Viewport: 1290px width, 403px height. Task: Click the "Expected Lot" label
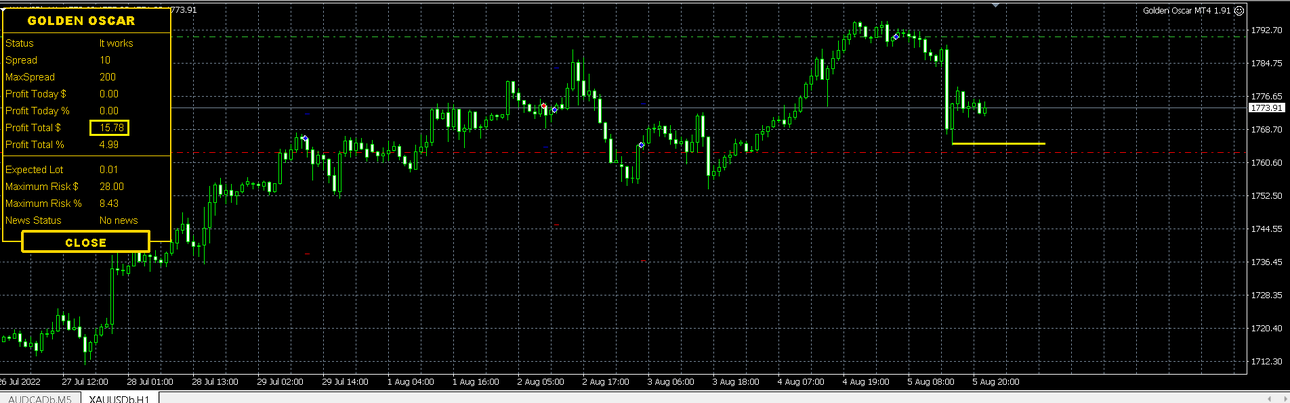(x=33, y=169)
